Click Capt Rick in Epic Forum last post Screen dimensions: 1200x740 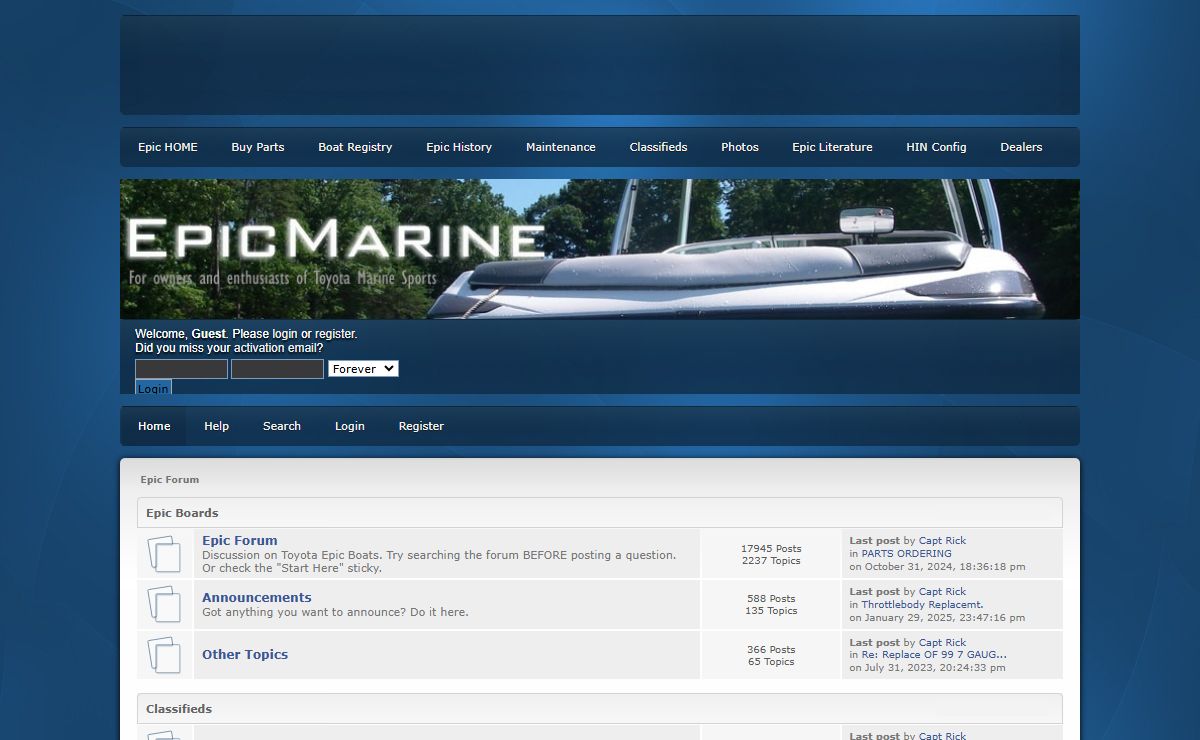click(942, 541)
